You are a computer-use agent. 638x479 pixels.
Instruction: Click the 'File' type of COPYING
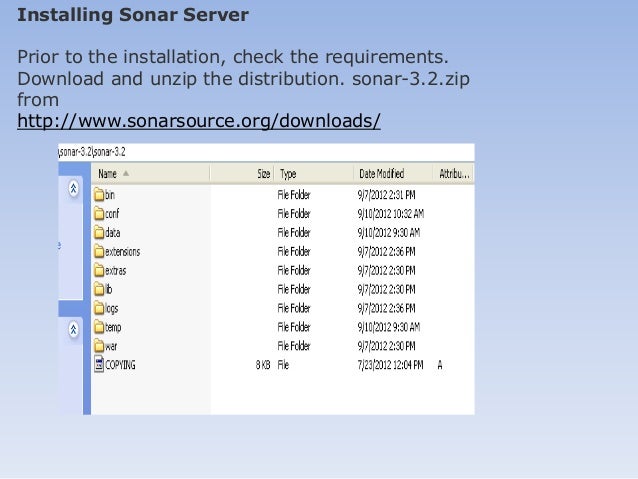point(283,365)
